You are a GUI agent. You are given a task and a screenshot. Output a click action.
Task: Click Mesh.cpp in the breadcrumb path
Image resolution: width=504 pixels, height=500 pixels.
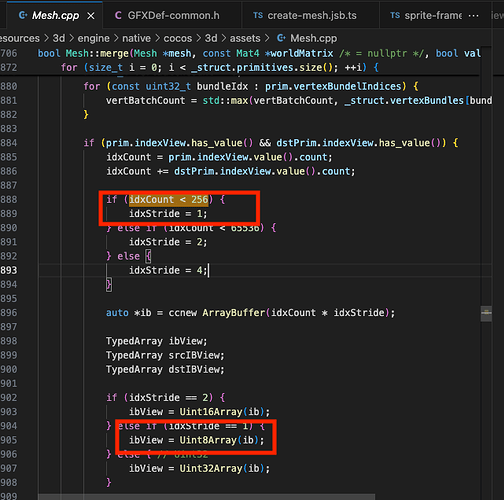(314, 38)
